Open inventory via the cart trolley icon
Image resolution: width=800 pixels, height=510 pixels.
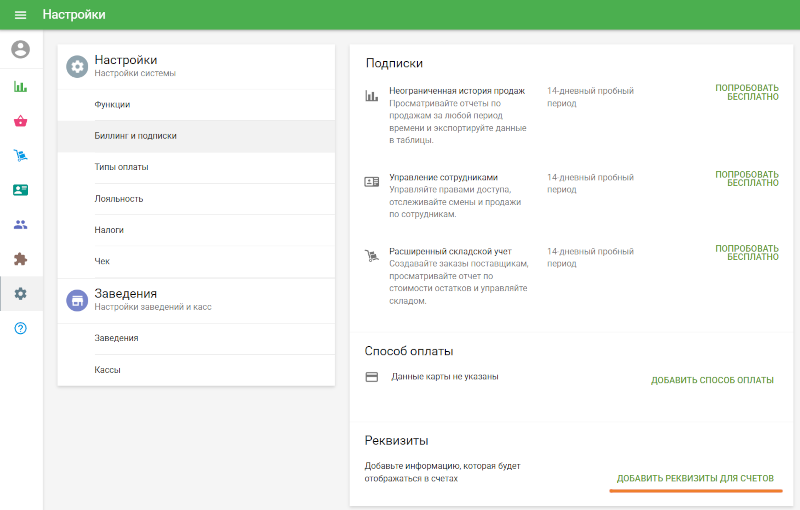[20, 155]
